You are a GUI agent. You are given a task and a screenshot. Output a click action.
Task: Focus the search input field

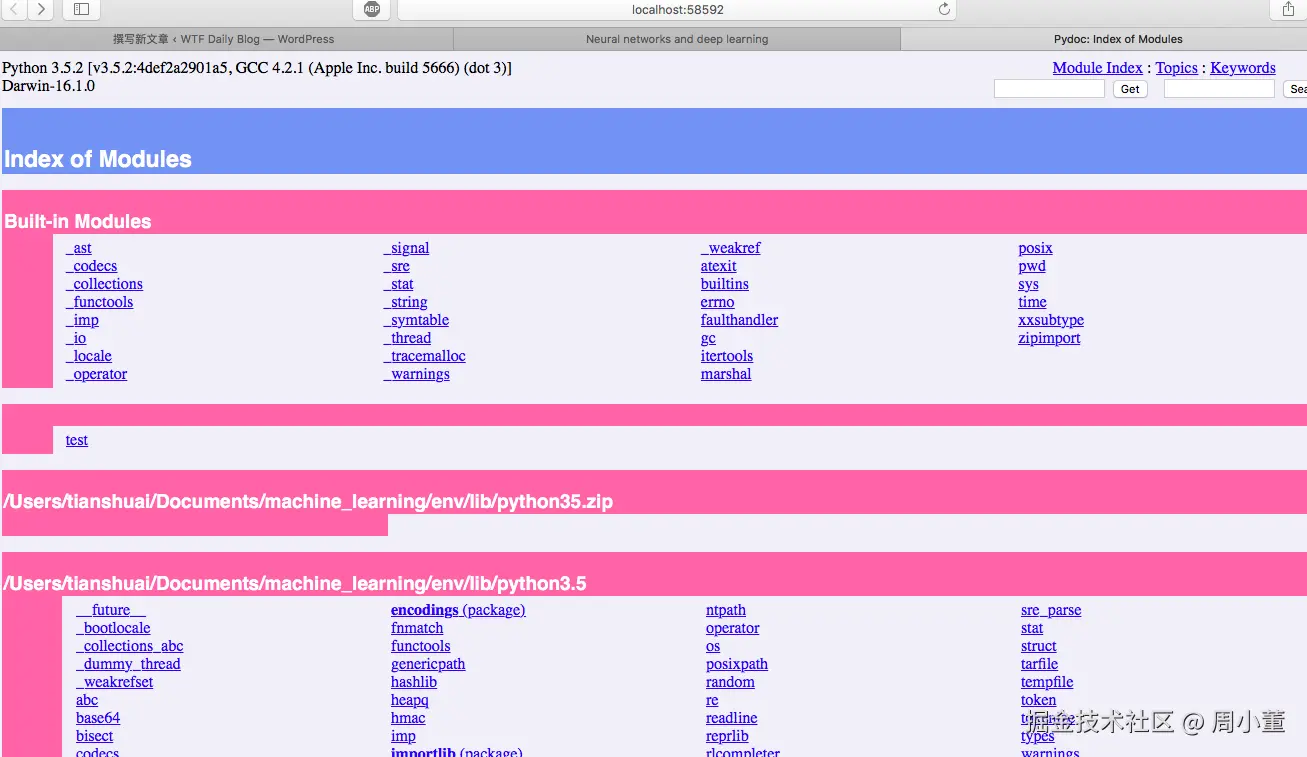pyautogui.click(x=1219, y=89)
